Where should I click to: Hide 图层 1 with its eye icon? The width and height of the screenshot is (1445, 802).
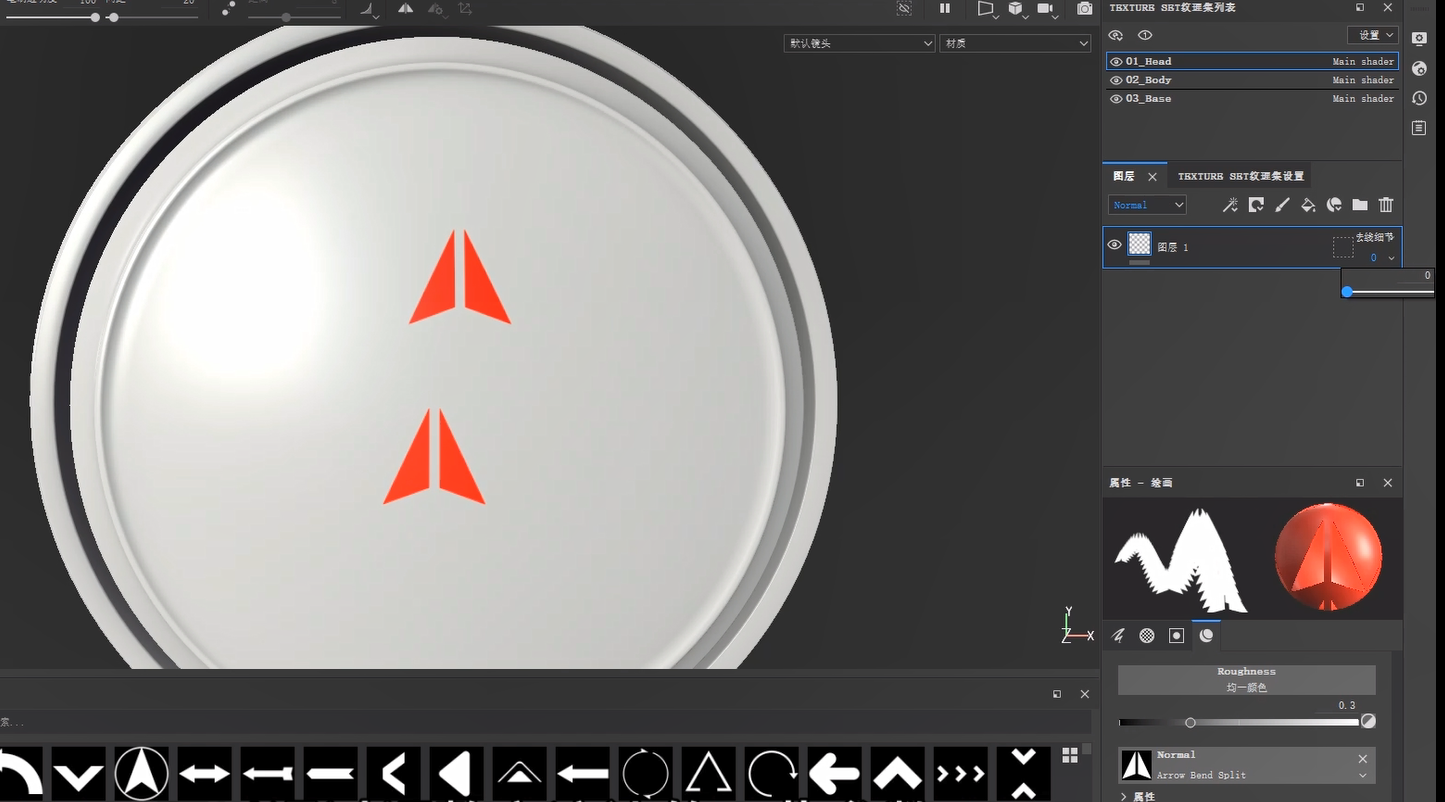coord(1114,245)
